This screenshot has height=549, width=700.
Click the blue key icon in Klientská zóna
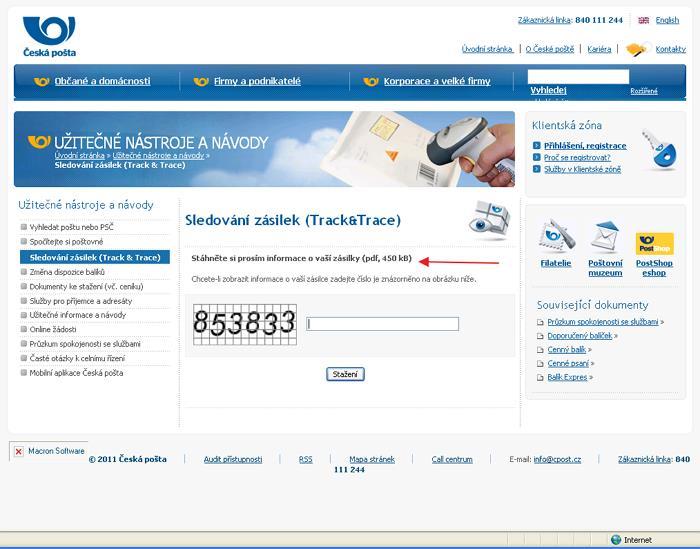pyautogui.click(x=660, y=150)
